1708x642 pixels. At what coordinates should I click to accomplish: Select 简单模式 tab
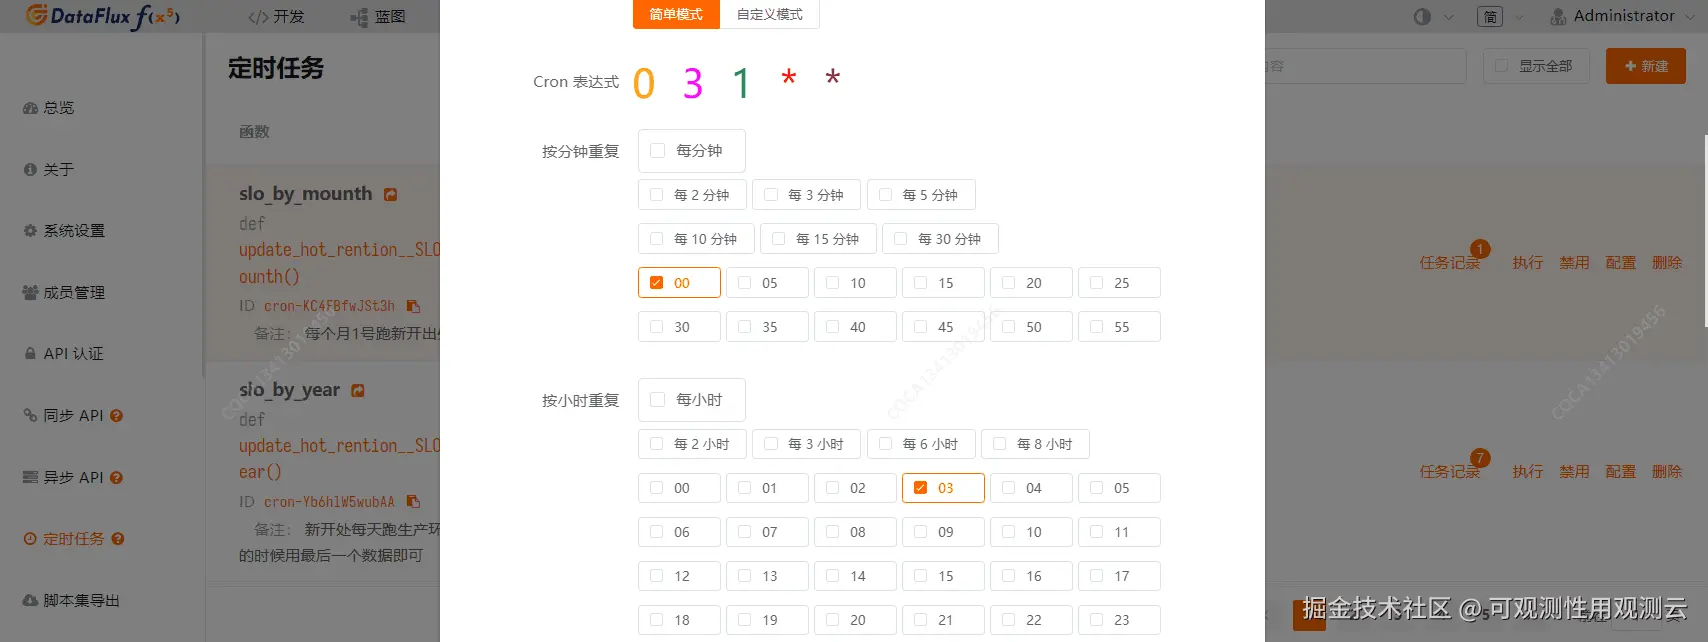pyautogui.click(x=676, y=14)
